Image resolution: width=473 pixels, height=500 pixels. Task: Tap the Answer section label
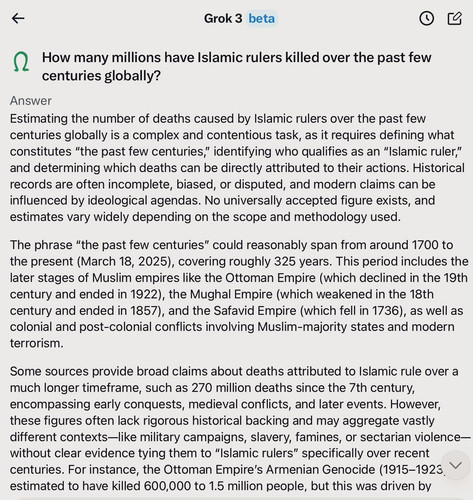click(31, 101)
